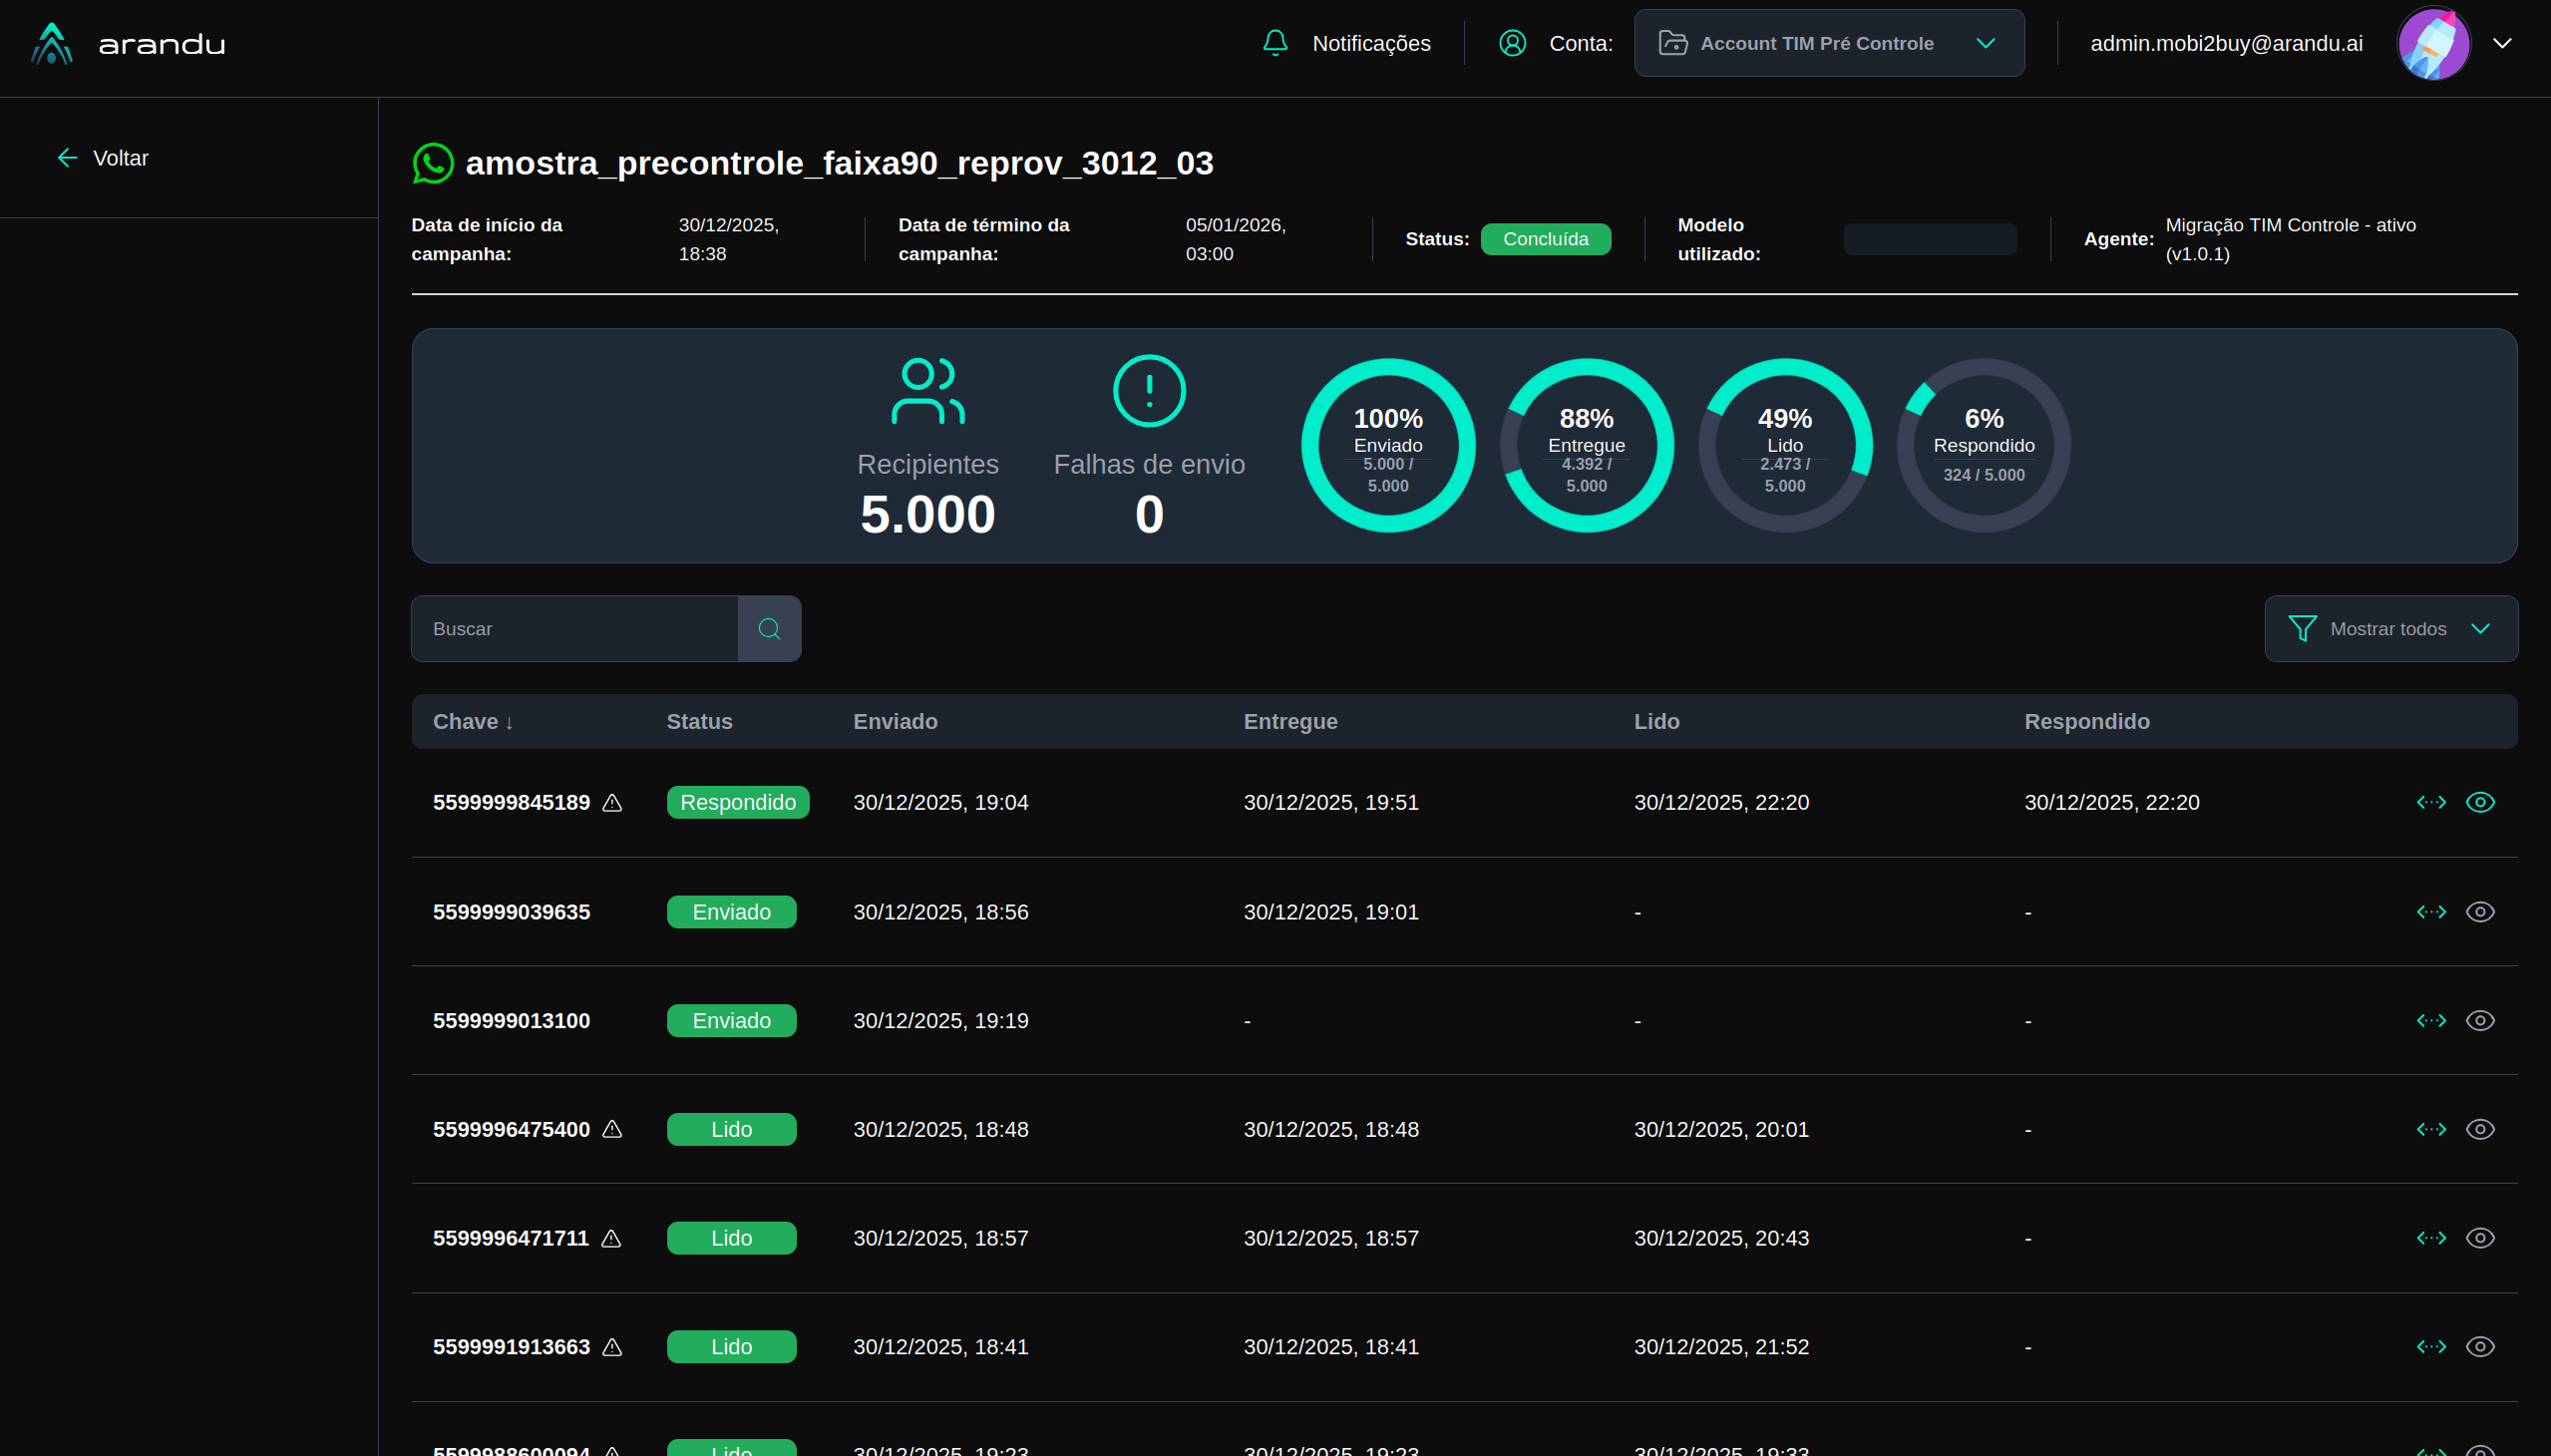
Task: Click the Status column header
Action: click(699, 722)
